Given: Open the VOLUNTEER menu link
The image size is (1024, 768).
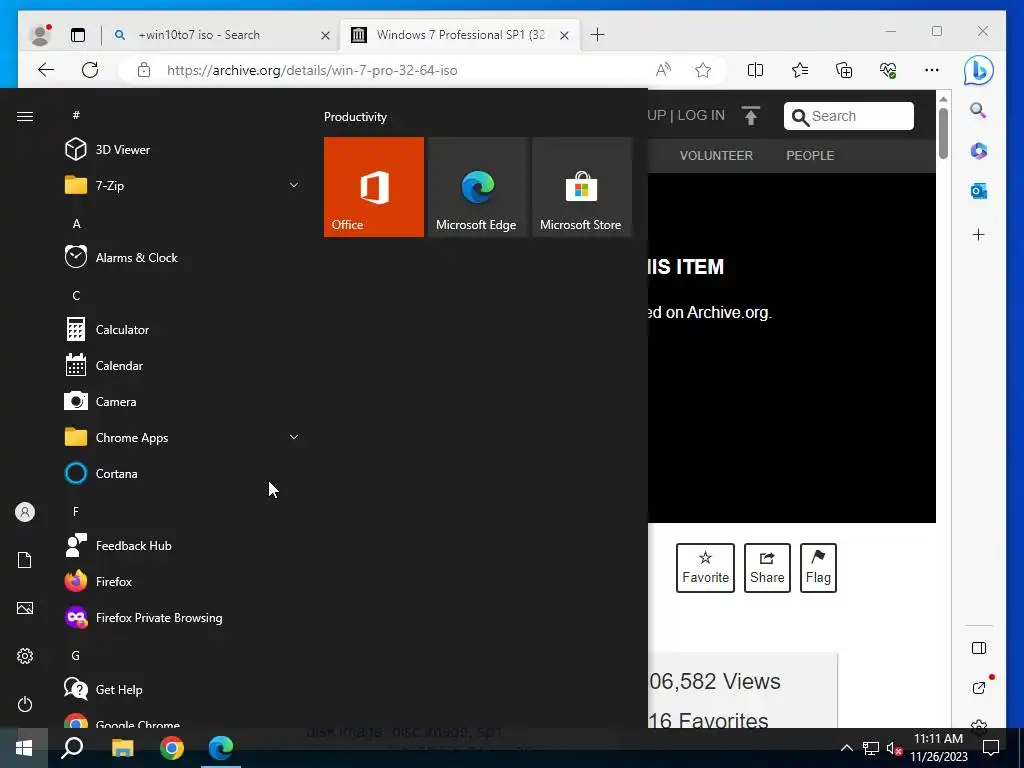Looking at the screenshot, I should tap(716, 155).
